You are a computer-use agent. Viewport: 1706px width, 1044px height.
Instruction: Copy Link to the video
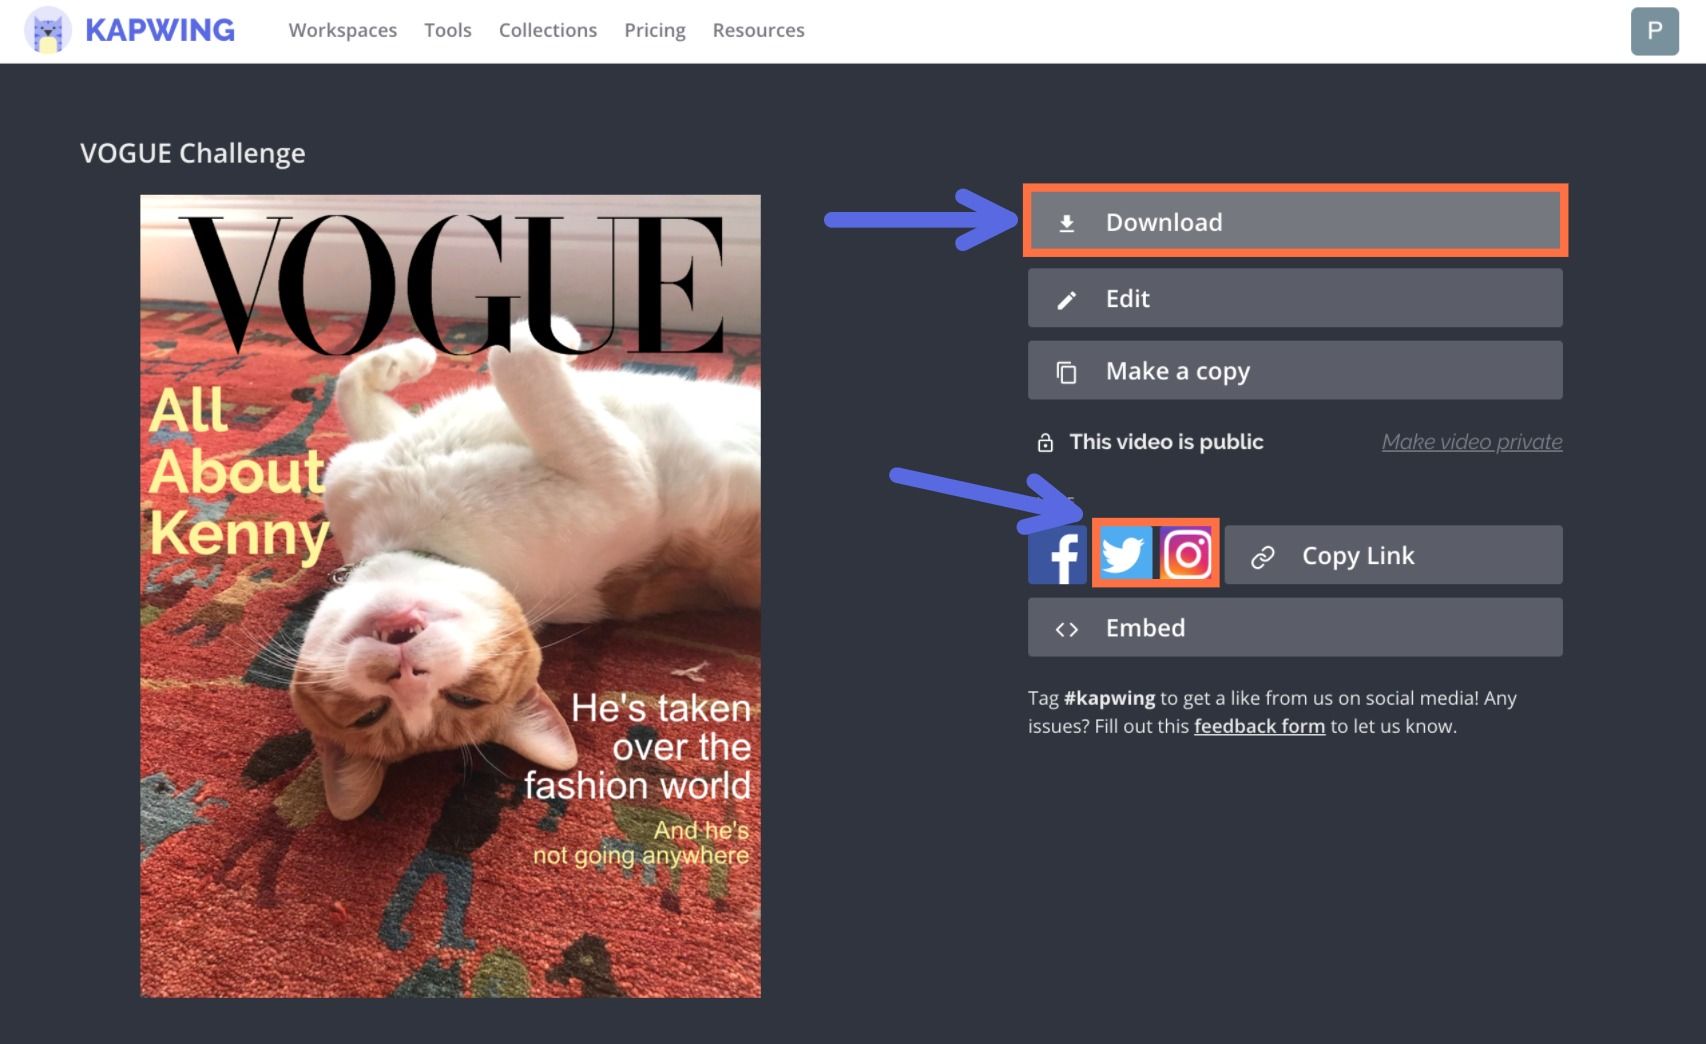[x=1394, y=555]
